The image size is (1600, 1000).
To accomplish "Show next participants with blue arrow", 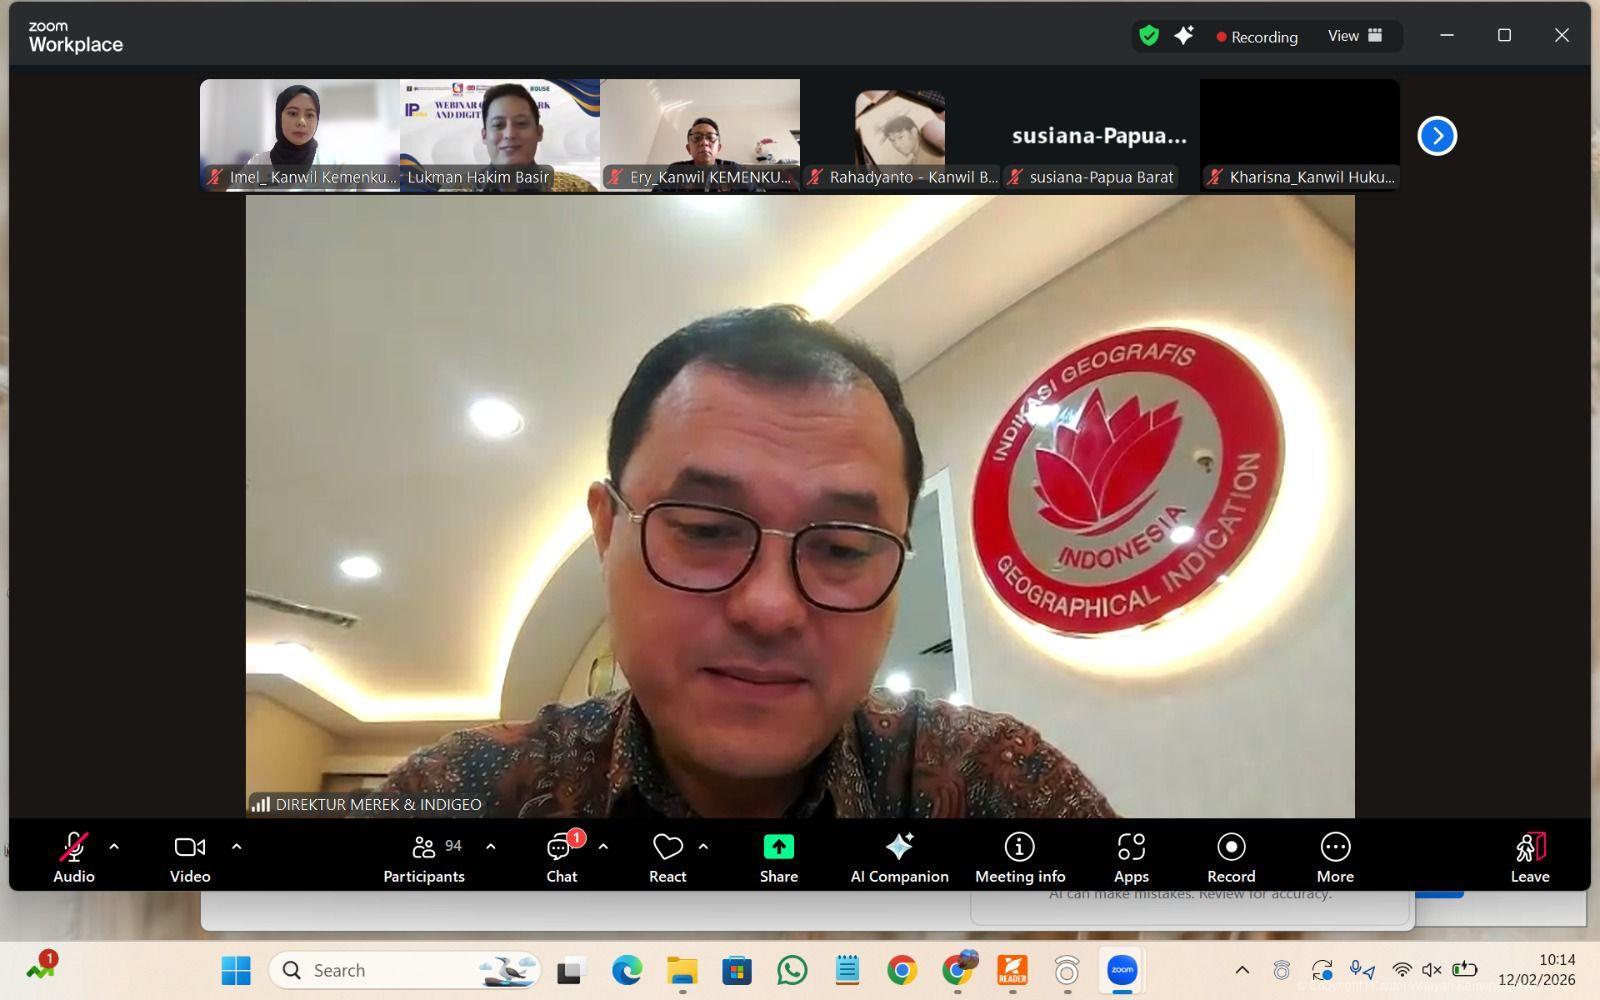I will [x=1437, y=135].
